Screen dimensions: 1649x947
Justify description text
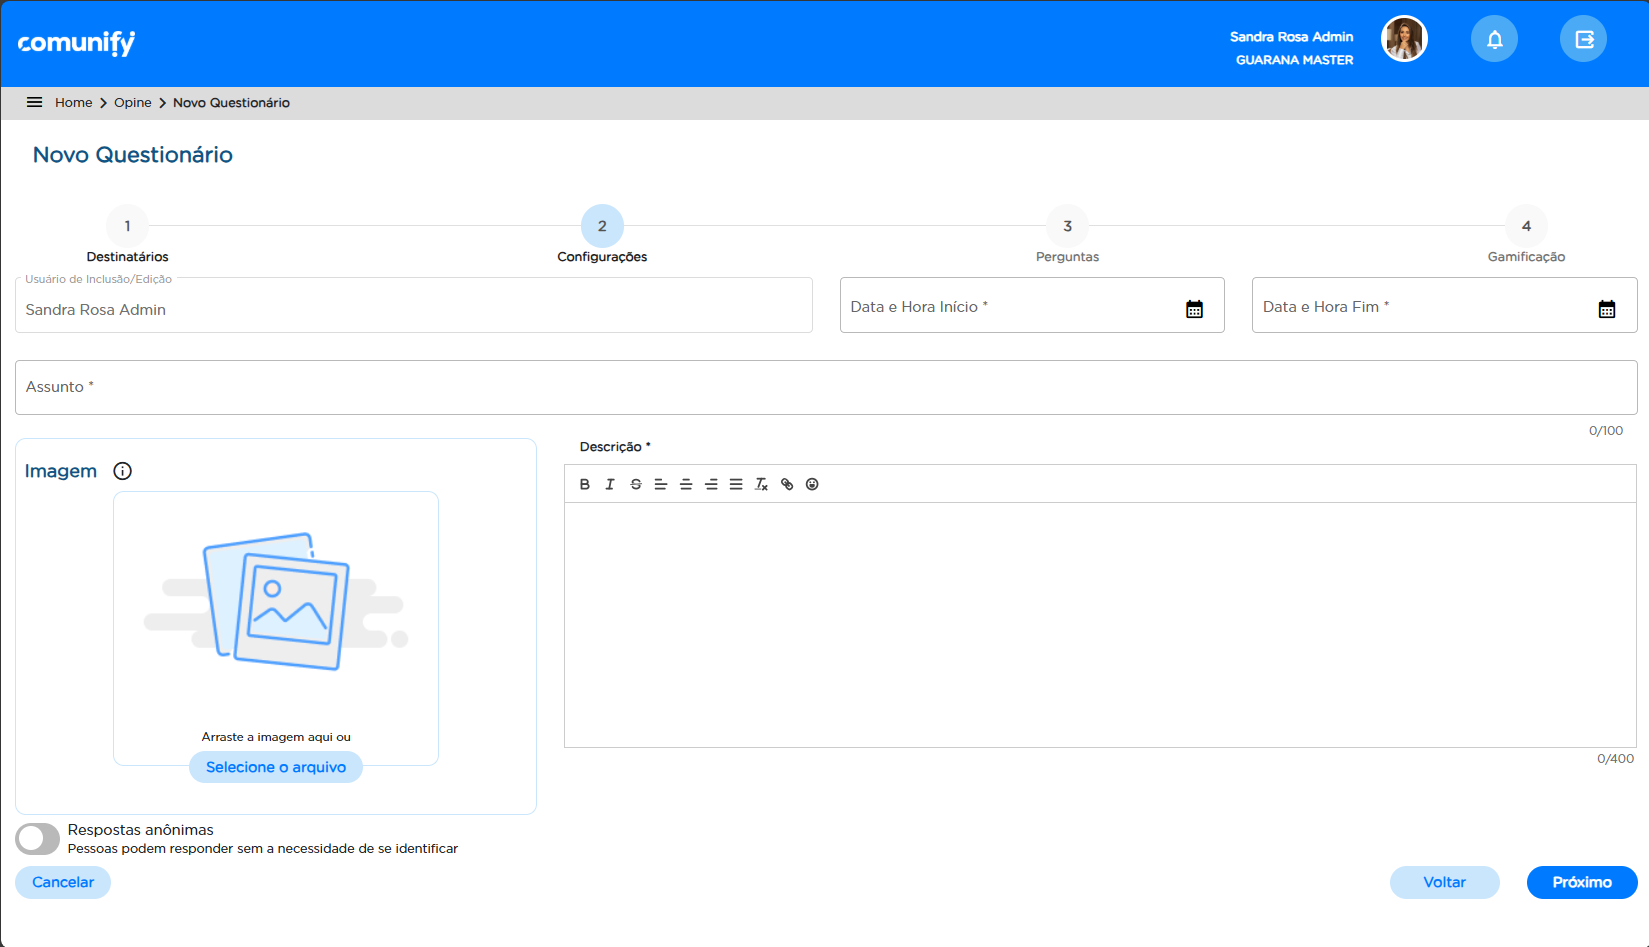coord(736,484)
